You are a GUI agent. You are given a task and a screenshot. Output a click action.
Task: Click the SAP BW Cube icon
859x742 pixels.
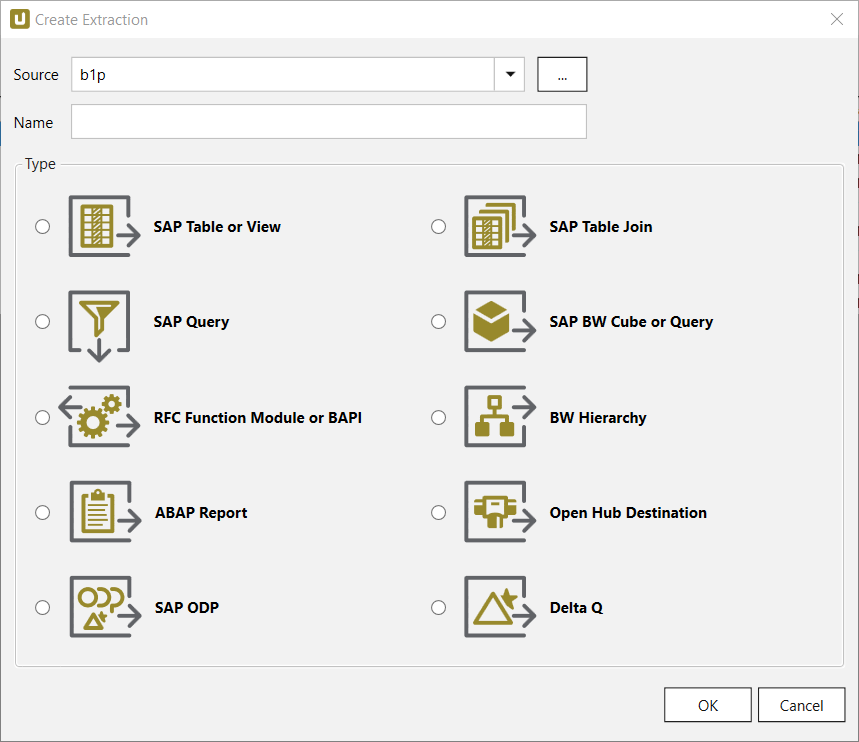(500, 321)
